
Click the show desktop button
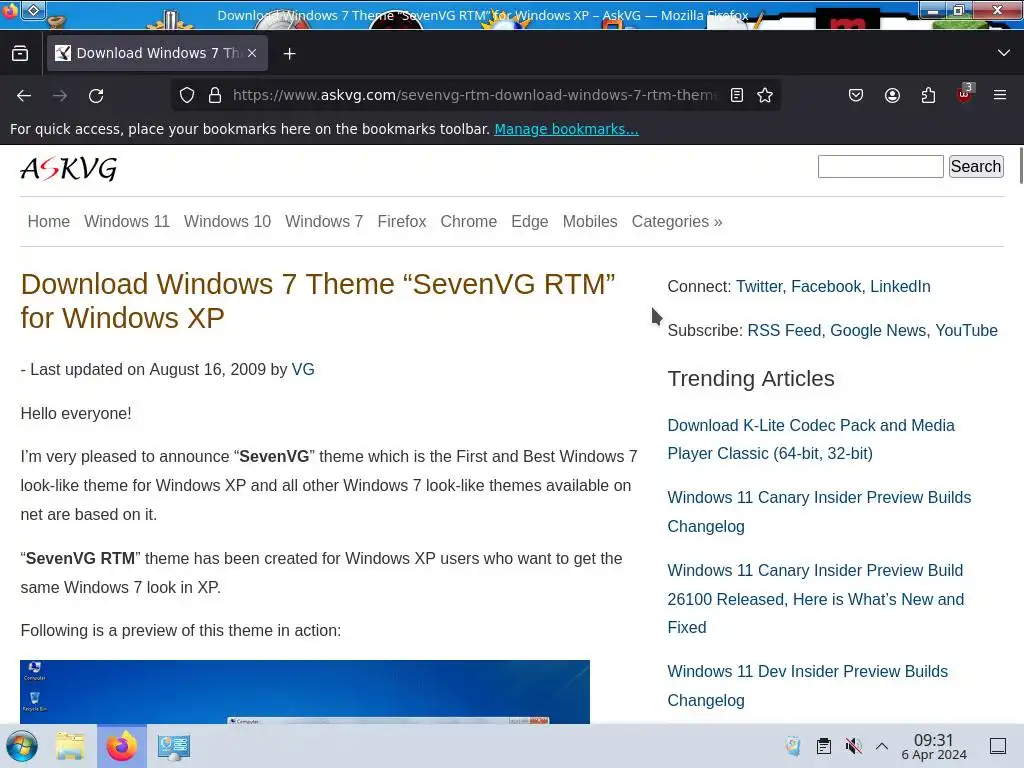998,746
